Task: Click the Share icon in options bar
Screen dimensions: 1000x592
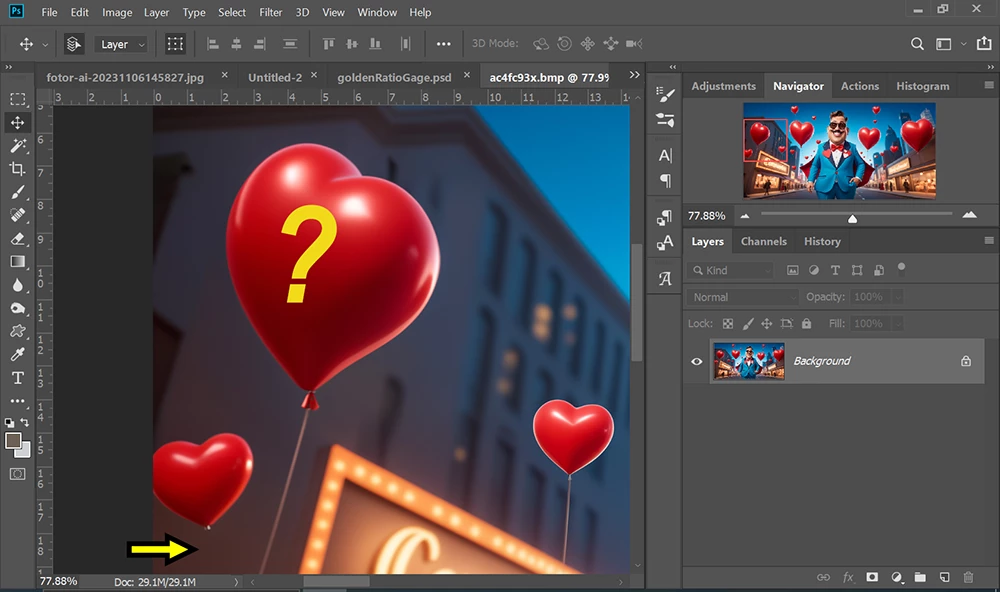Action: 984,43
